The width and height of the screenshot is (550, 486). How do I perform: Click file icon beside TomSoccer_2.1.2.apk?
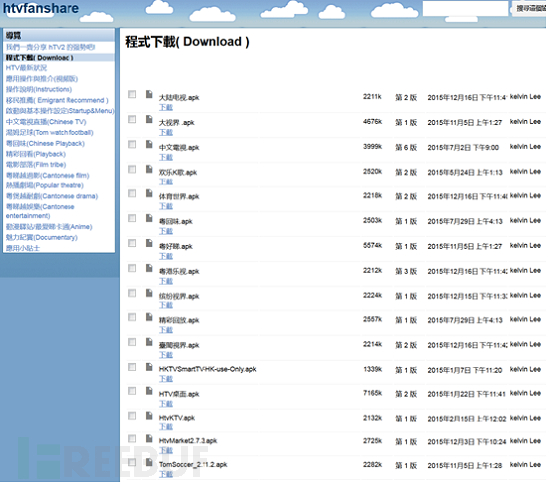[149, 463]
